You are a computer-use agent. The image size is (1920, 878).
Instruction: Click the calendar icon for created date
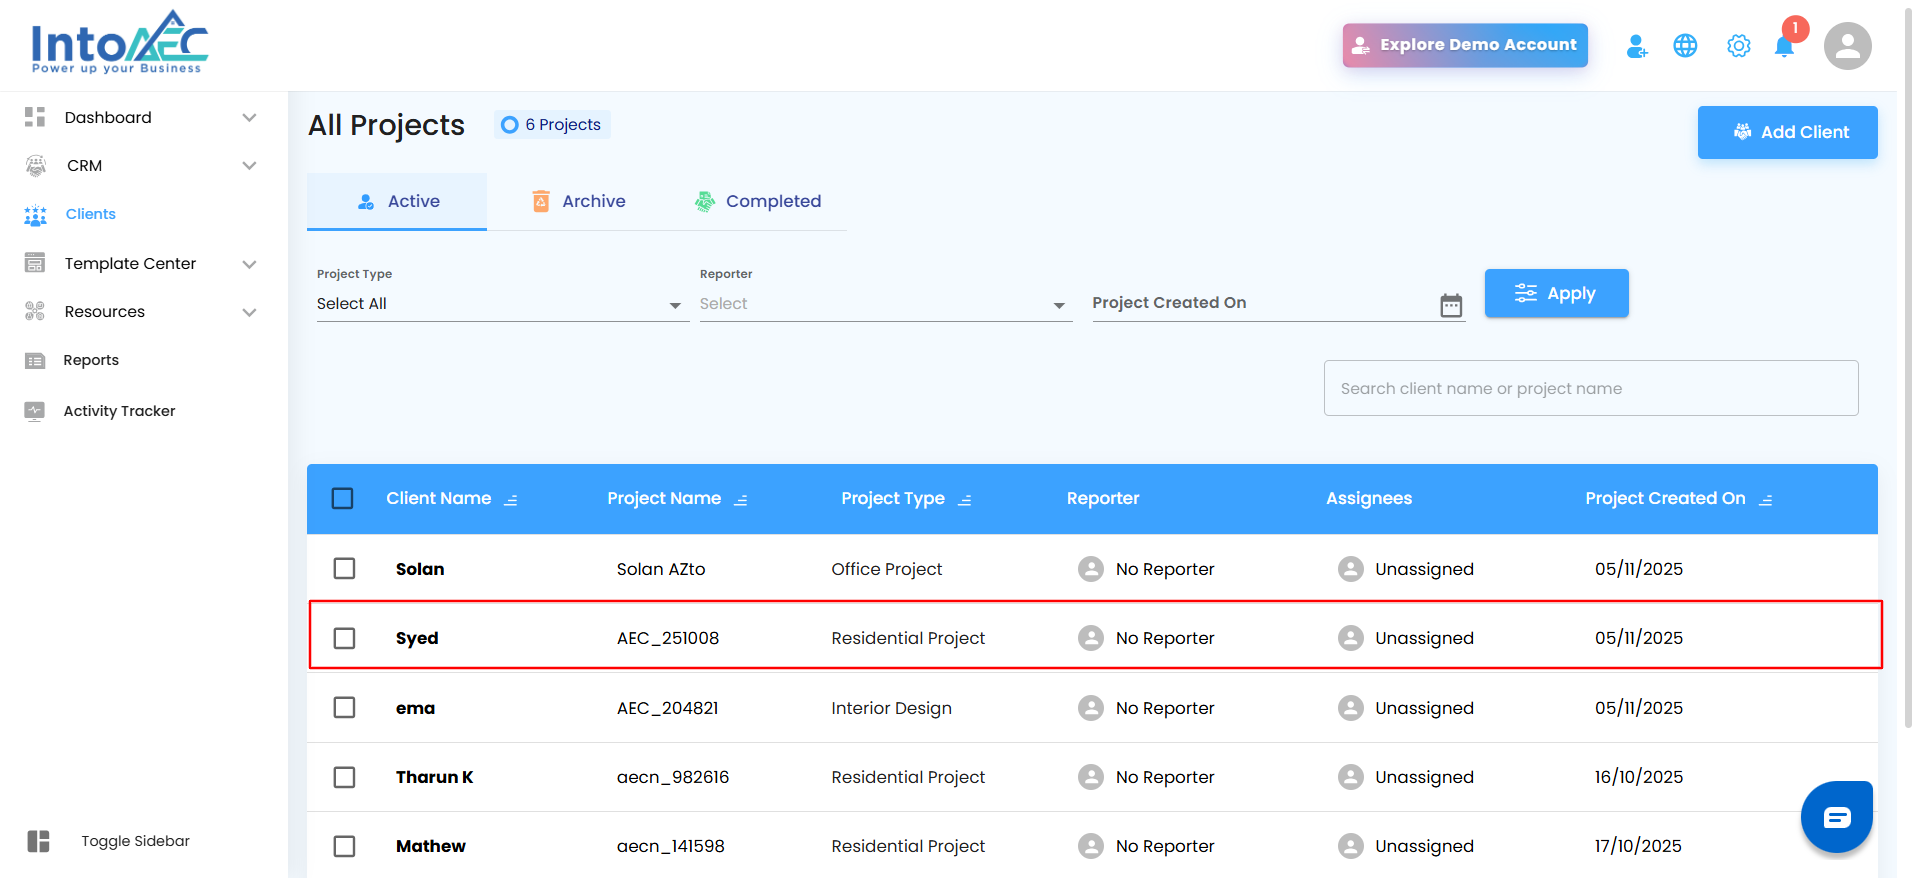click(1451, 305)
